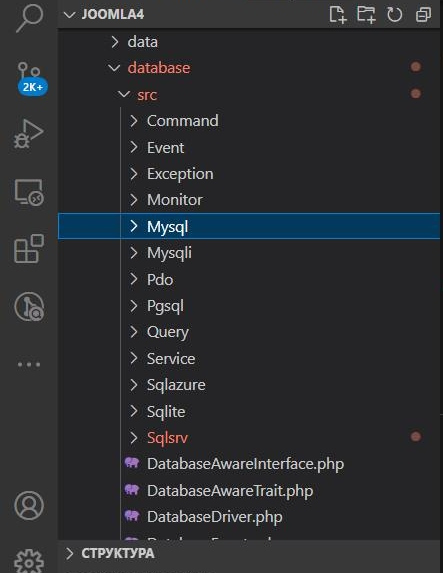
Task: Expand the Pgsql folder chevron
Action: (134, 306)
